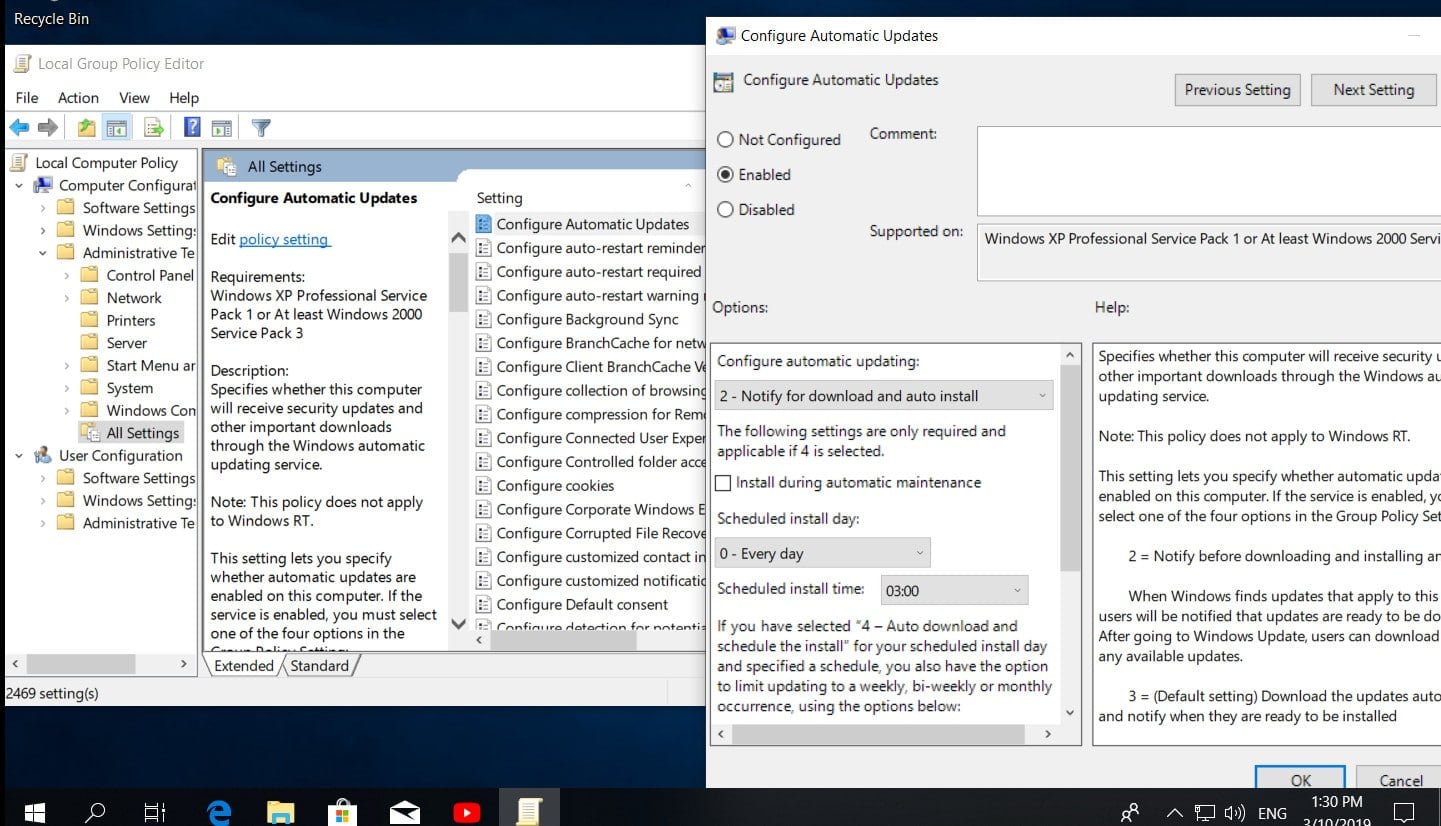Collapse Administrative Templates under Computer Configuration
This screenshot has width=1441, height=826.
pyautogui.click(x=43, y=253)
